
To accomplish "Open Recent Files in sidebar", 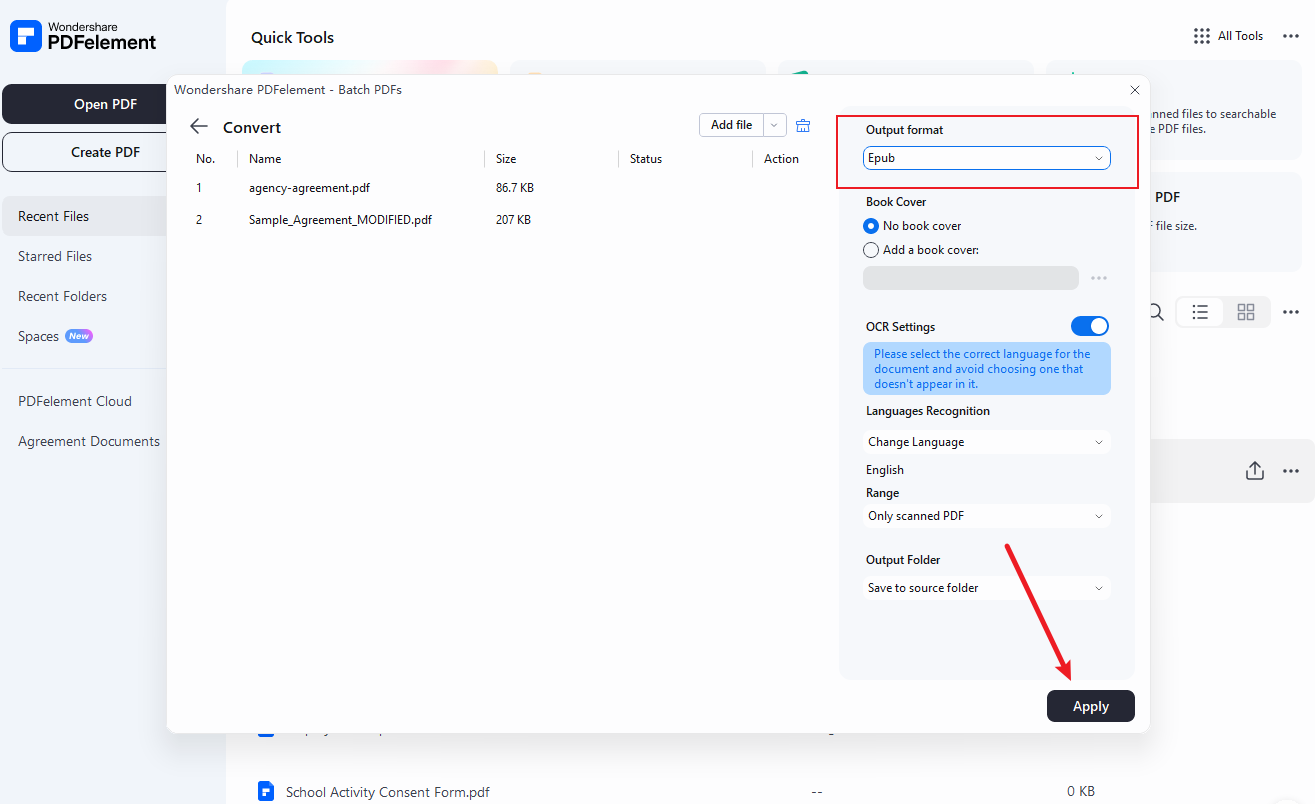I will pos(84,216).
